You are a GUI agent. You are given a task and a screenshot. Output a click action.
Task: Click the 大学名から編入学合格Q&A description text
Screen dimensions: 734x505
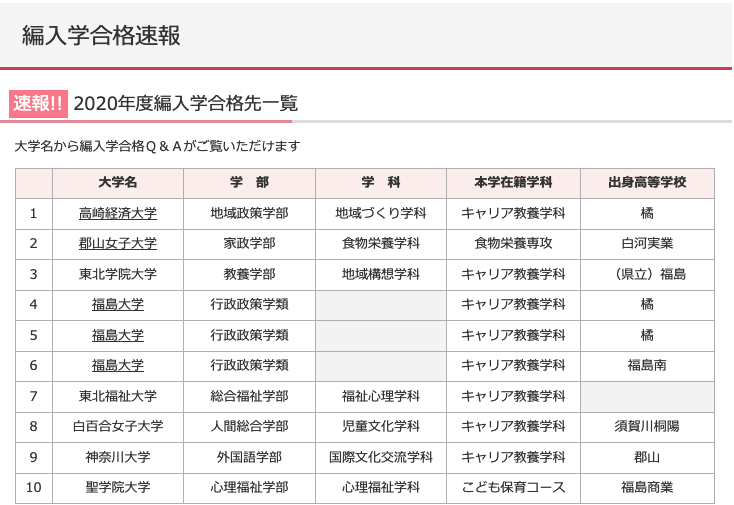coord(157,146)
